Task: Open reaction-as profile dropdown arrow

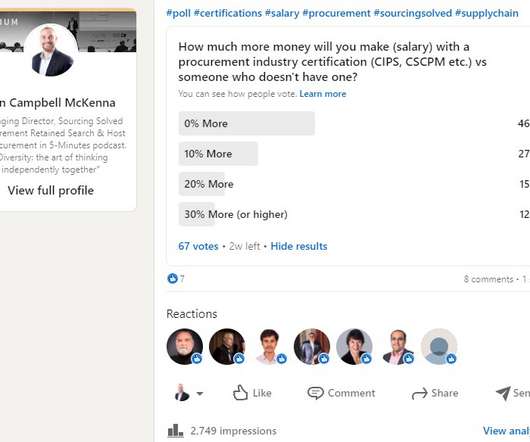Action: click(199, 394)
